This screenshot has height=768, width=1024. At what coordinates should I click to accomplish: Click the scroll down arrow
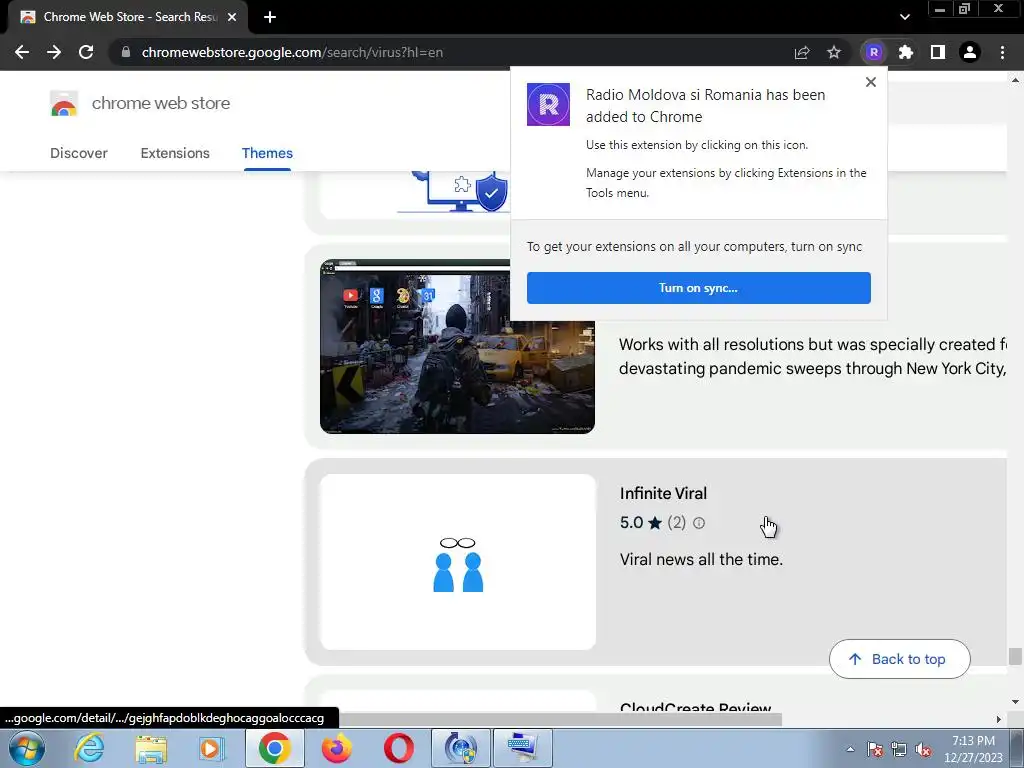coord(1015,702)
